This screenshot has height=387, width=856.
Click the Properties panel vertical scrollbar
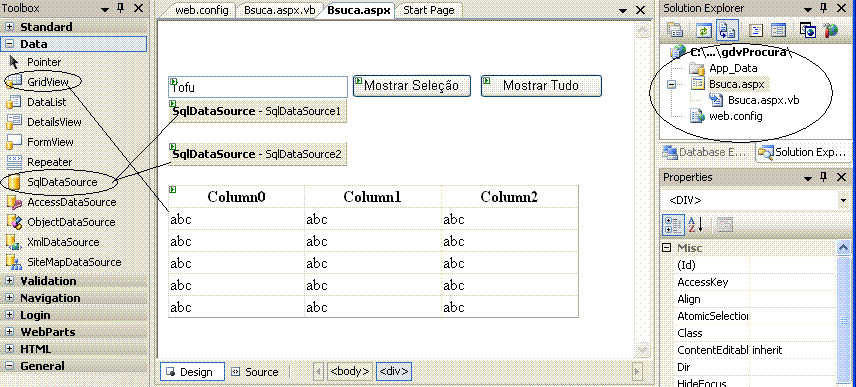pyautogui.click(x=843, y=314)
